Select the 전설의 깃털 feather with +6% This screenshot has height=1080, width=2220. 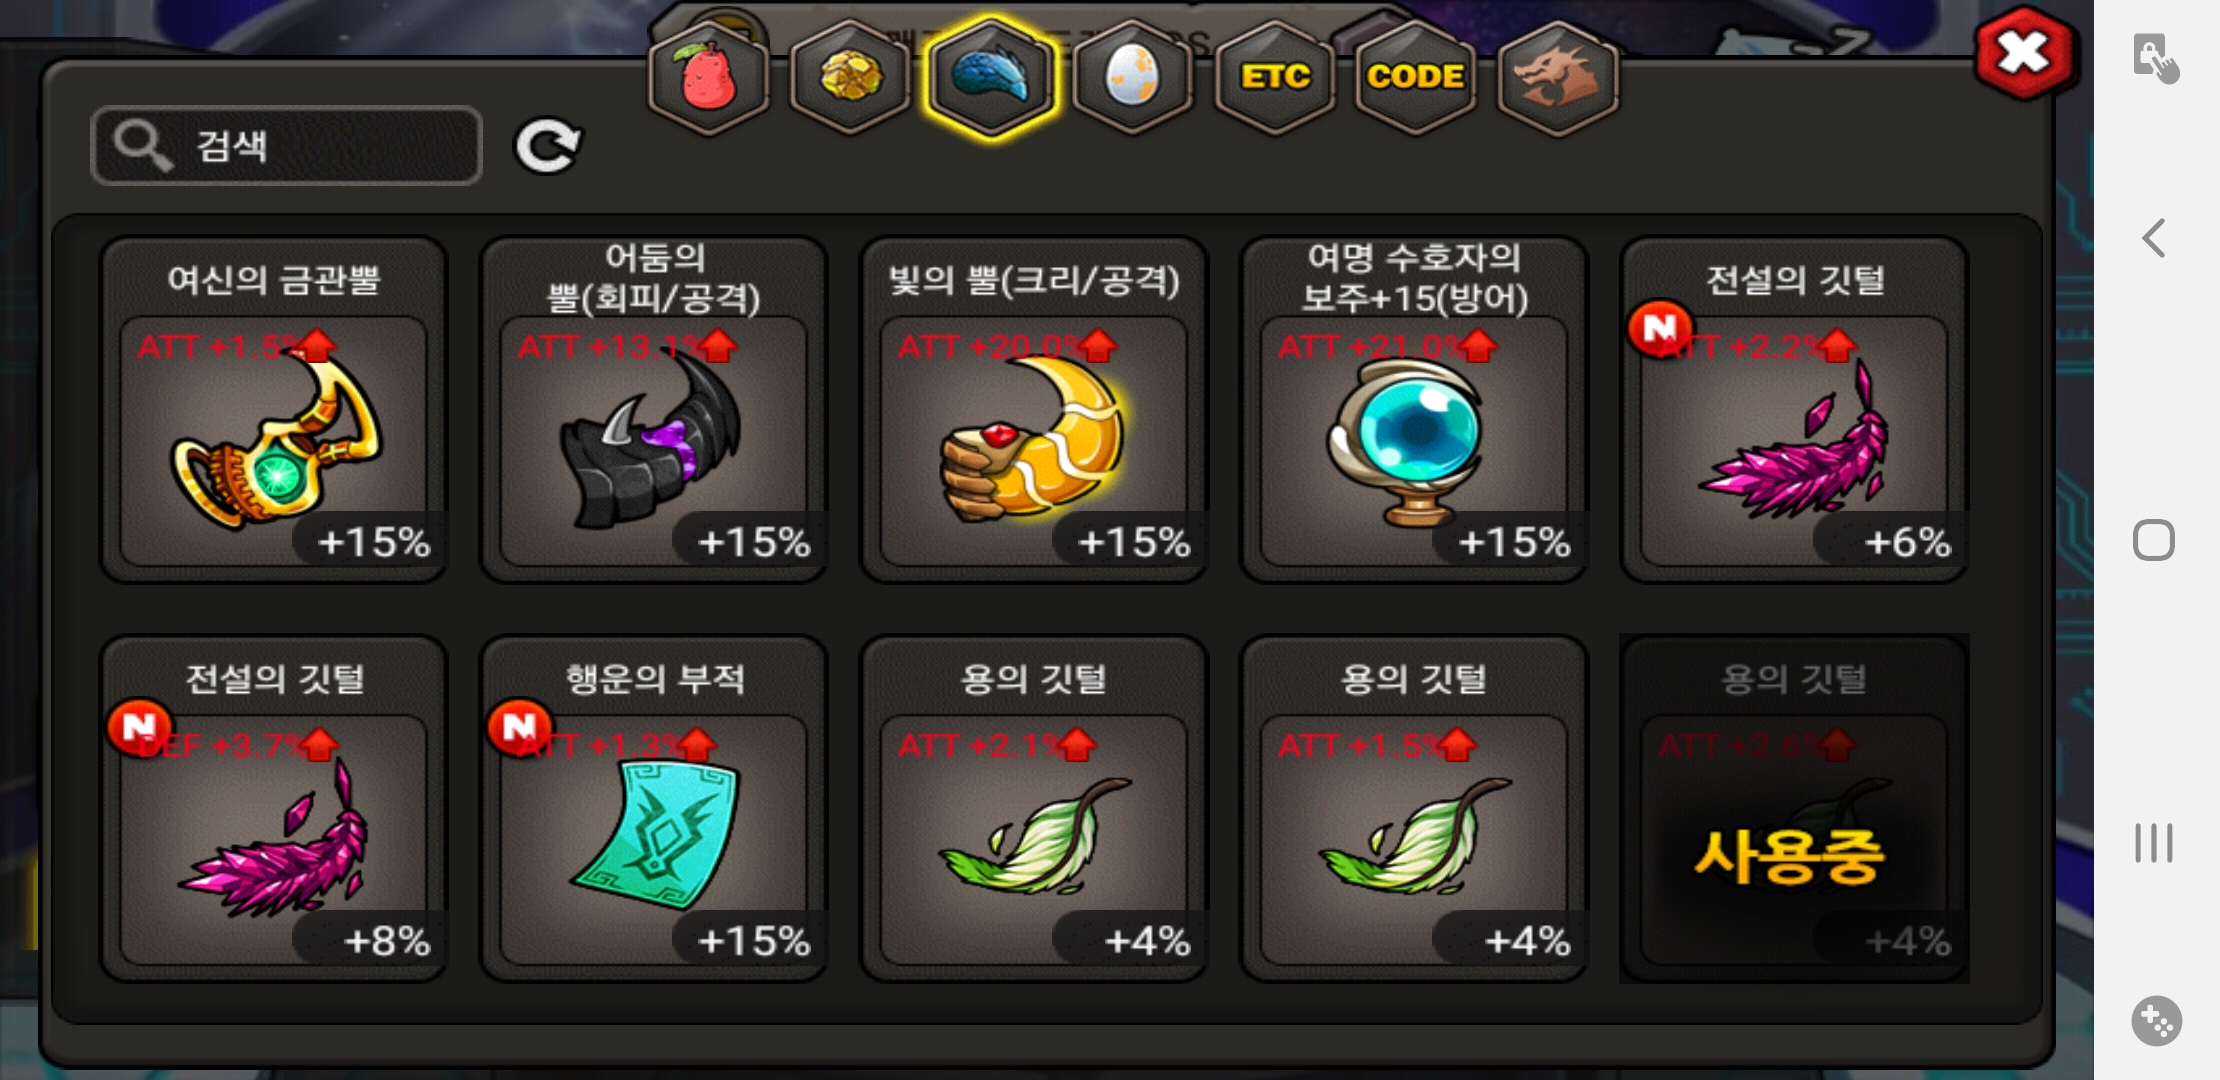coord(1794,410)
